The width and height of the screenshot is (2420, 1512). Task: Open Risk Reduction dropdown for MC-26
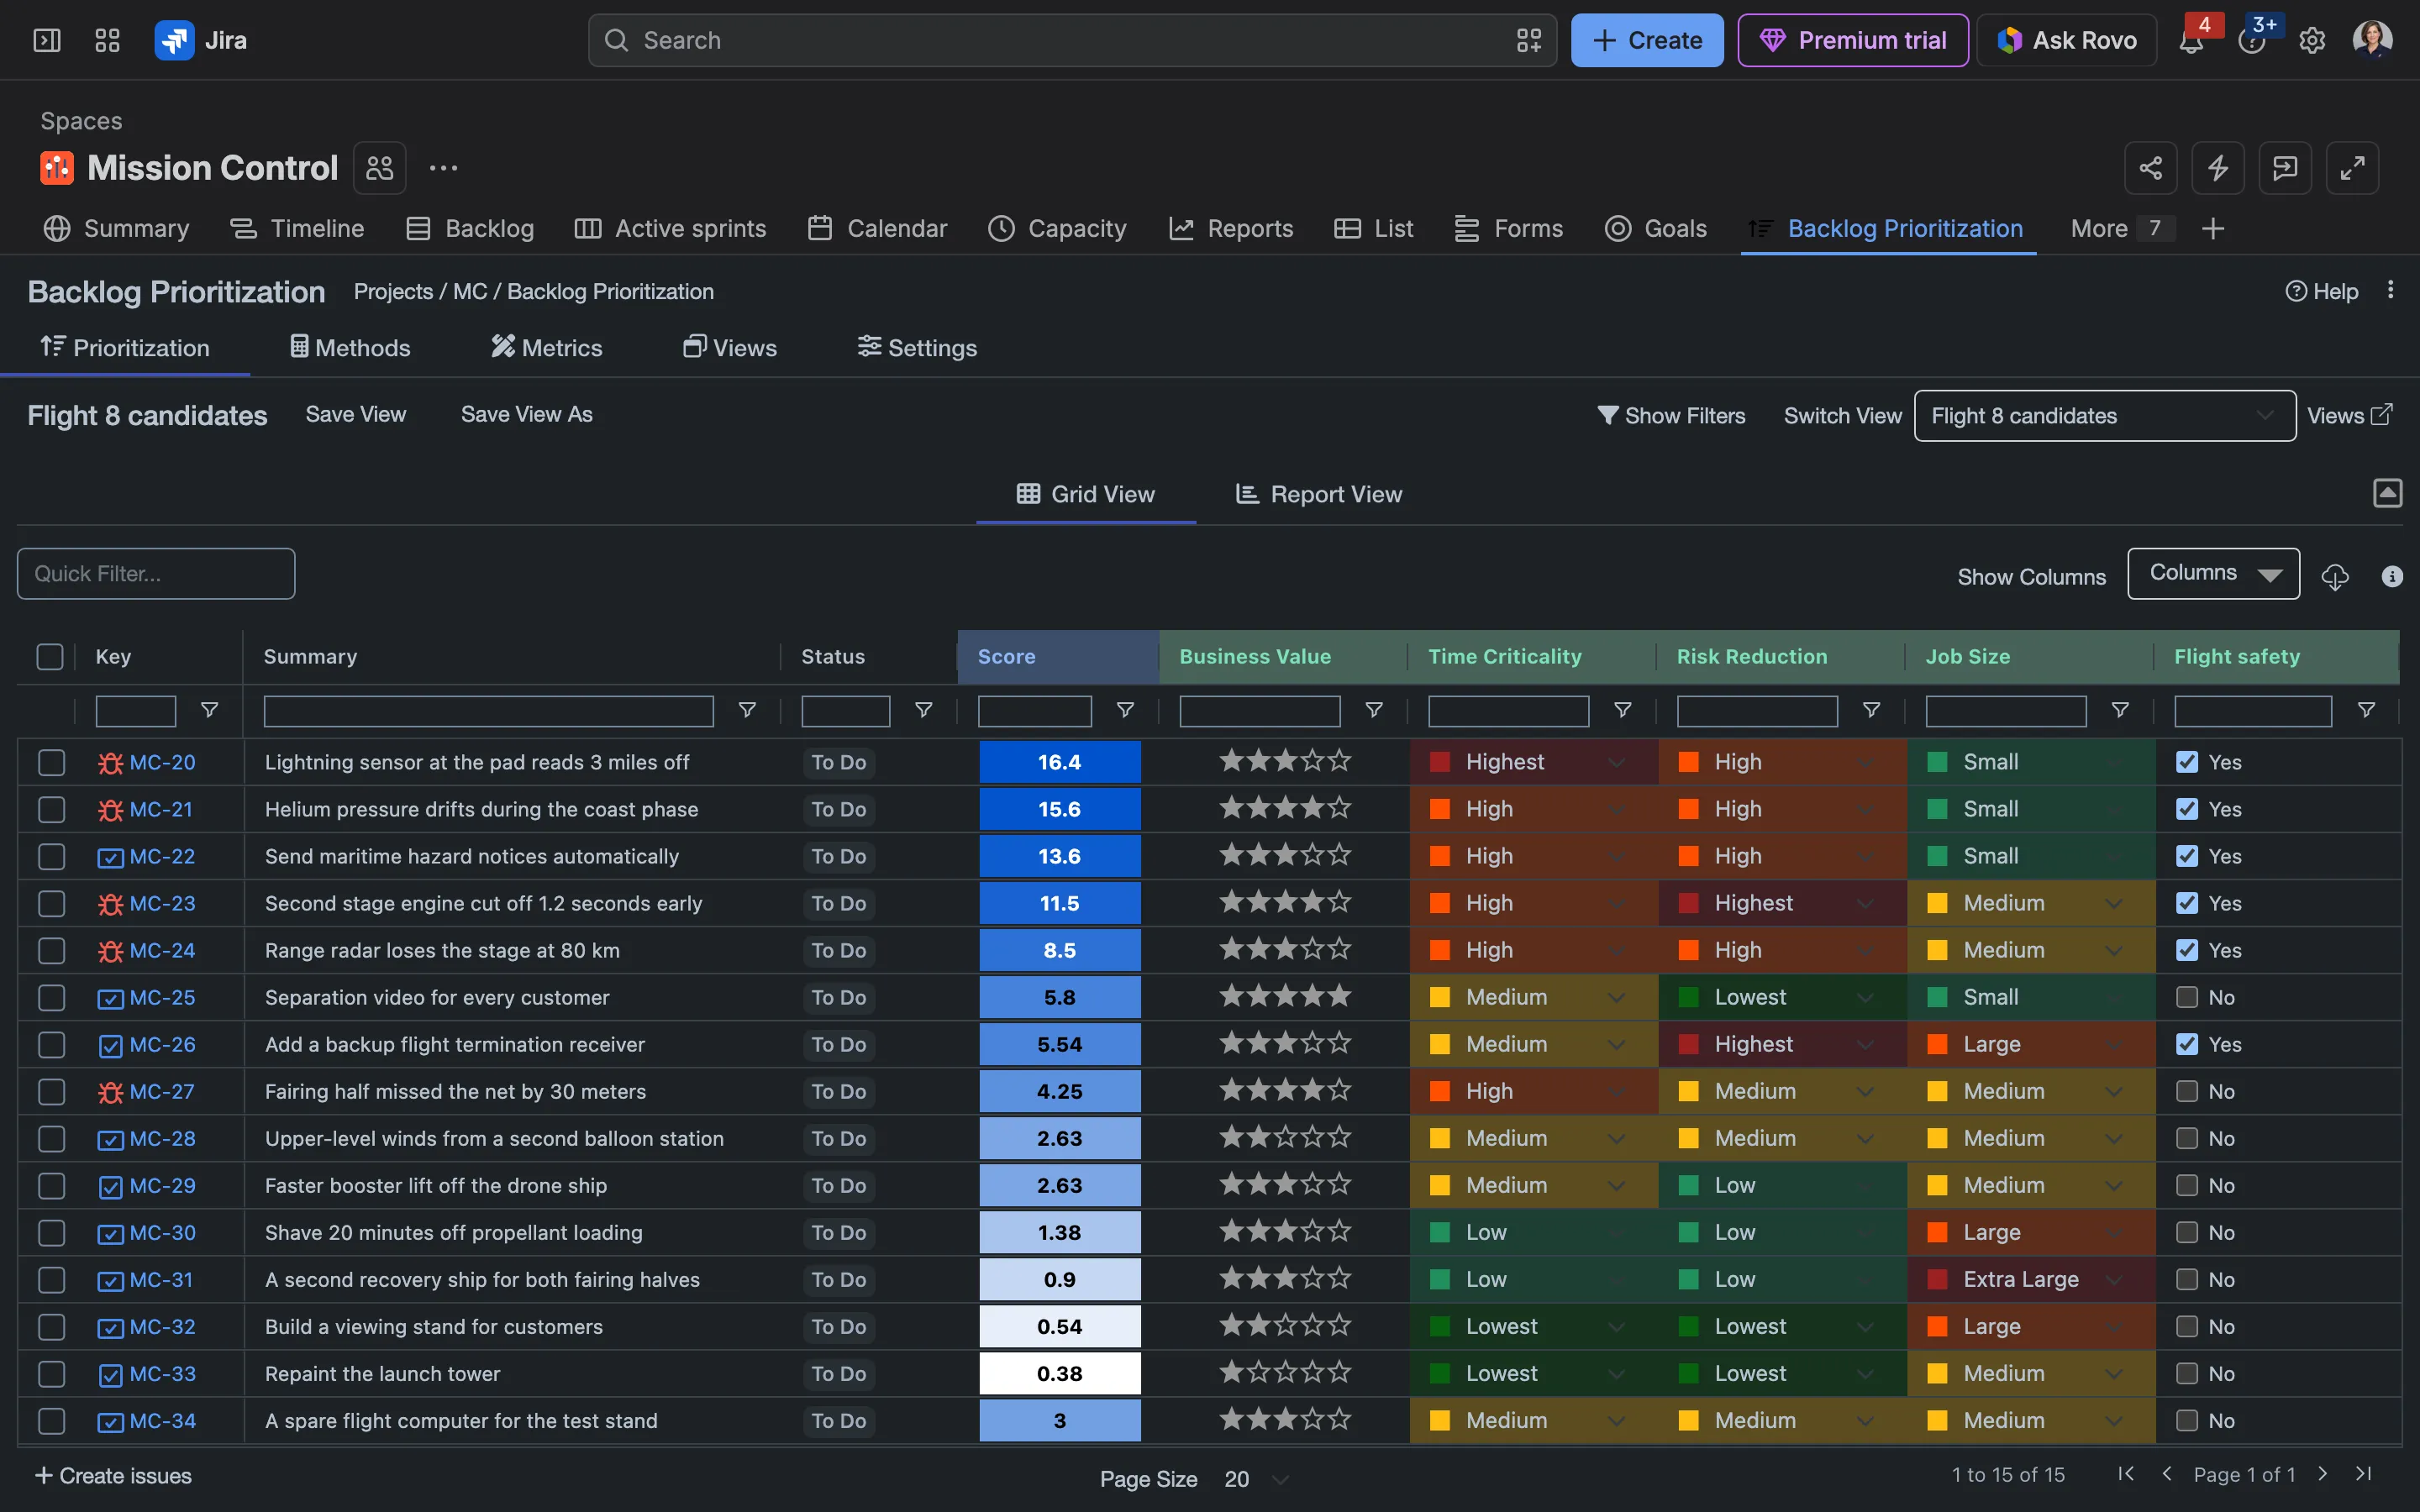pos(1865,1044)
